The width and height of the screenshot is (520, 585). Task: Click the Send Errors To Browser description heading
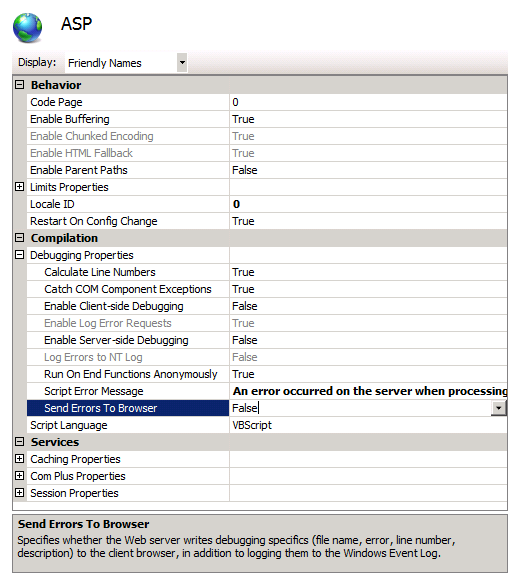point(84,524)
